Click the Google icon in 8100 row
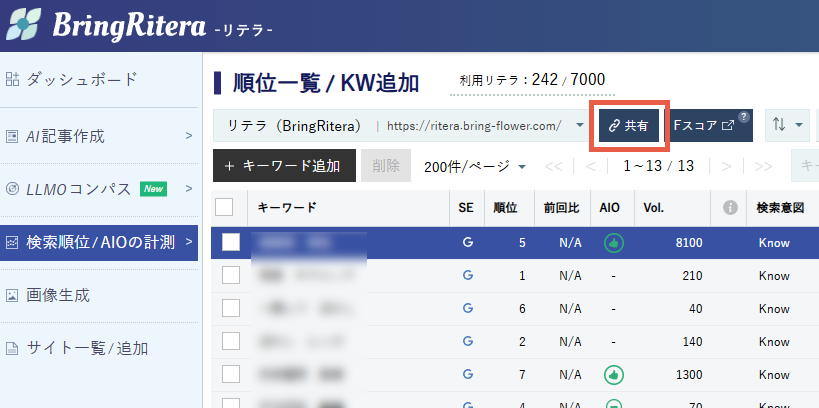The width and height of the screenshot is (819, 408). 467,242
